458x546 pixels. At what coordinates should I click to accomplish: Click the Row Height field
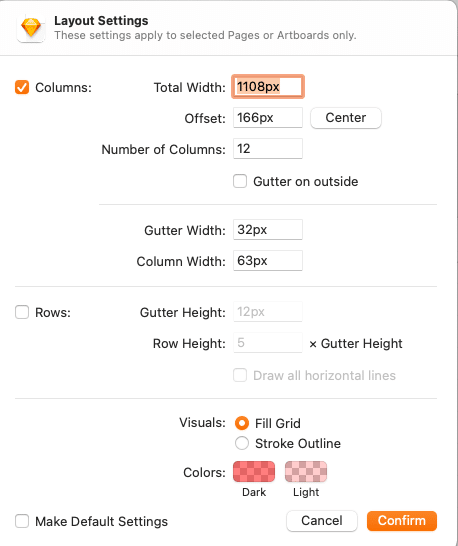click(x=268, y=343)
